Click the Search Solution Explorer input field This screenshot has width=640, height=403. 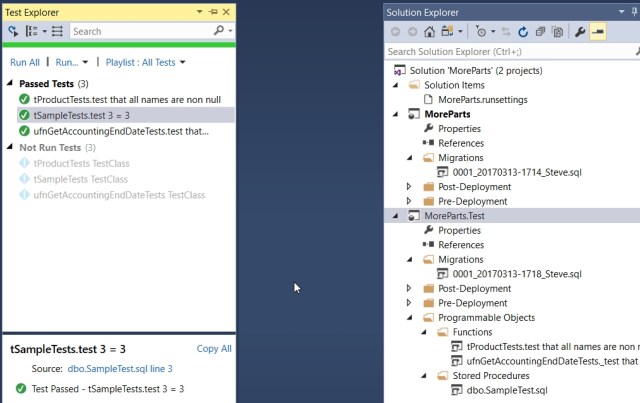(510, 51)
